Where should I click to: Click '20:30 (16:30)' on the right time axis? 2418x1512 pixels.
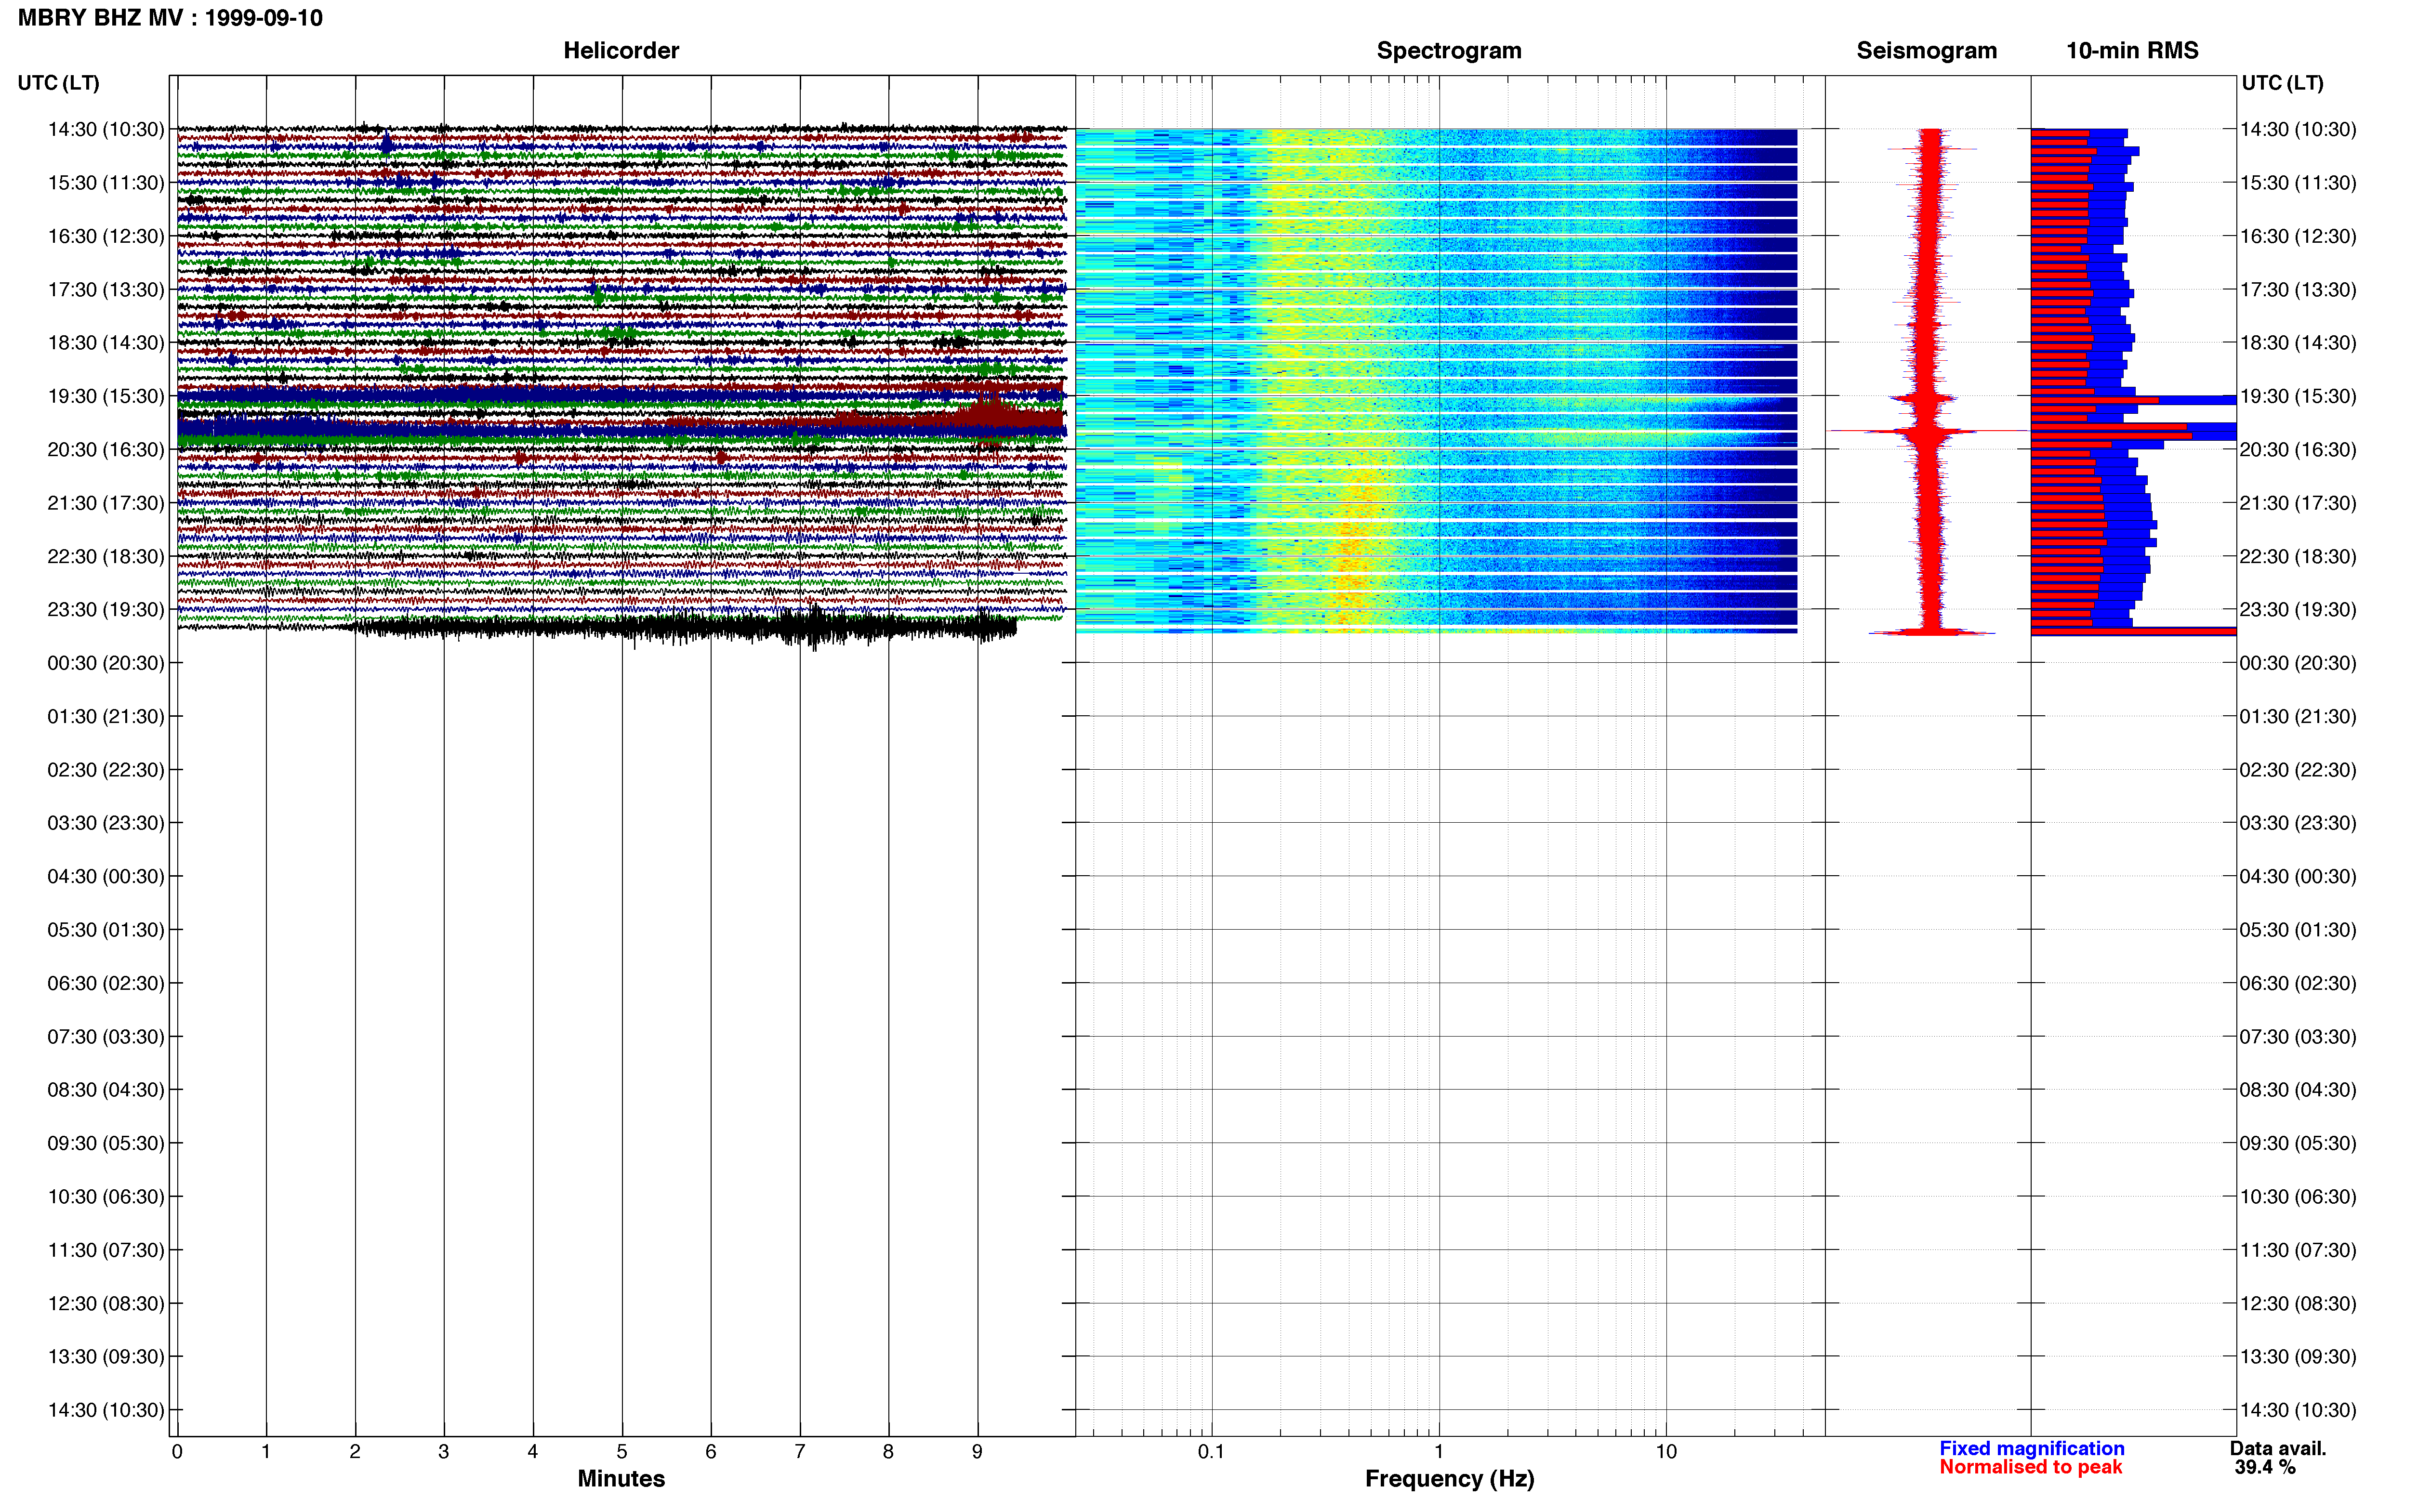pyautogui.click(x=2298, y=450)
